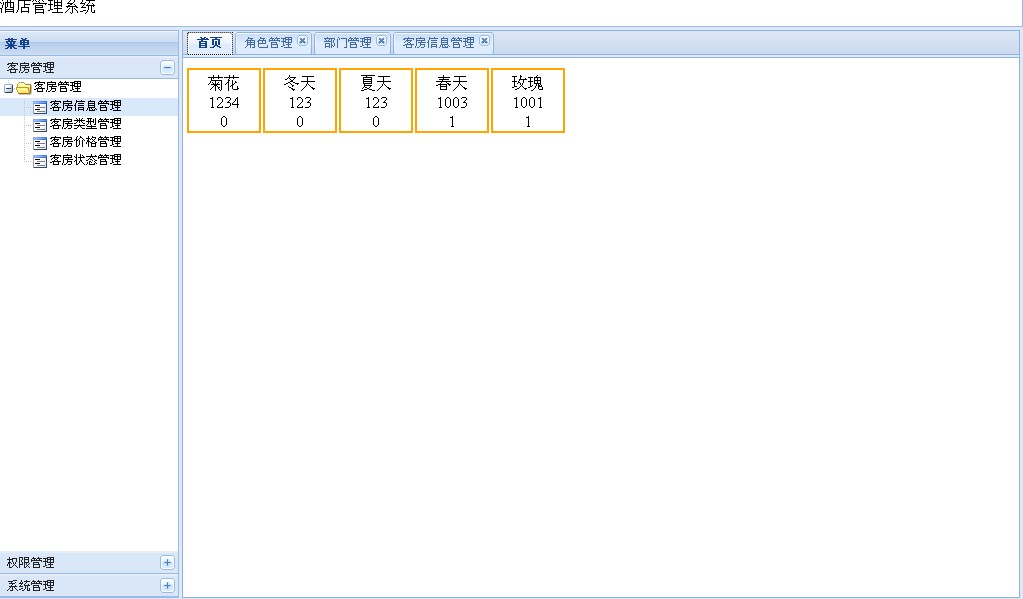This screenshot has height=599, width=1023.
Task: Click the icon beside 客房状态管理 tree item
Action: 40,160
